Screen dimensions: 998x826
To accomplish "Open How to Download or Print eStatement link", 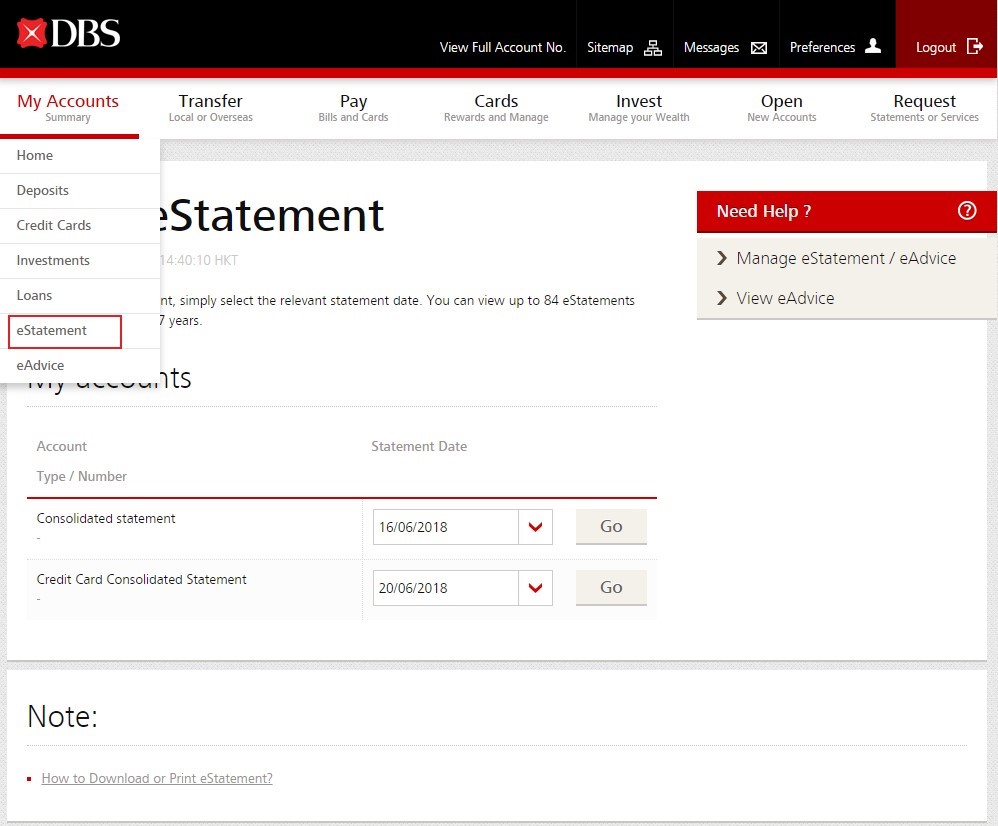I will (157, 778).
